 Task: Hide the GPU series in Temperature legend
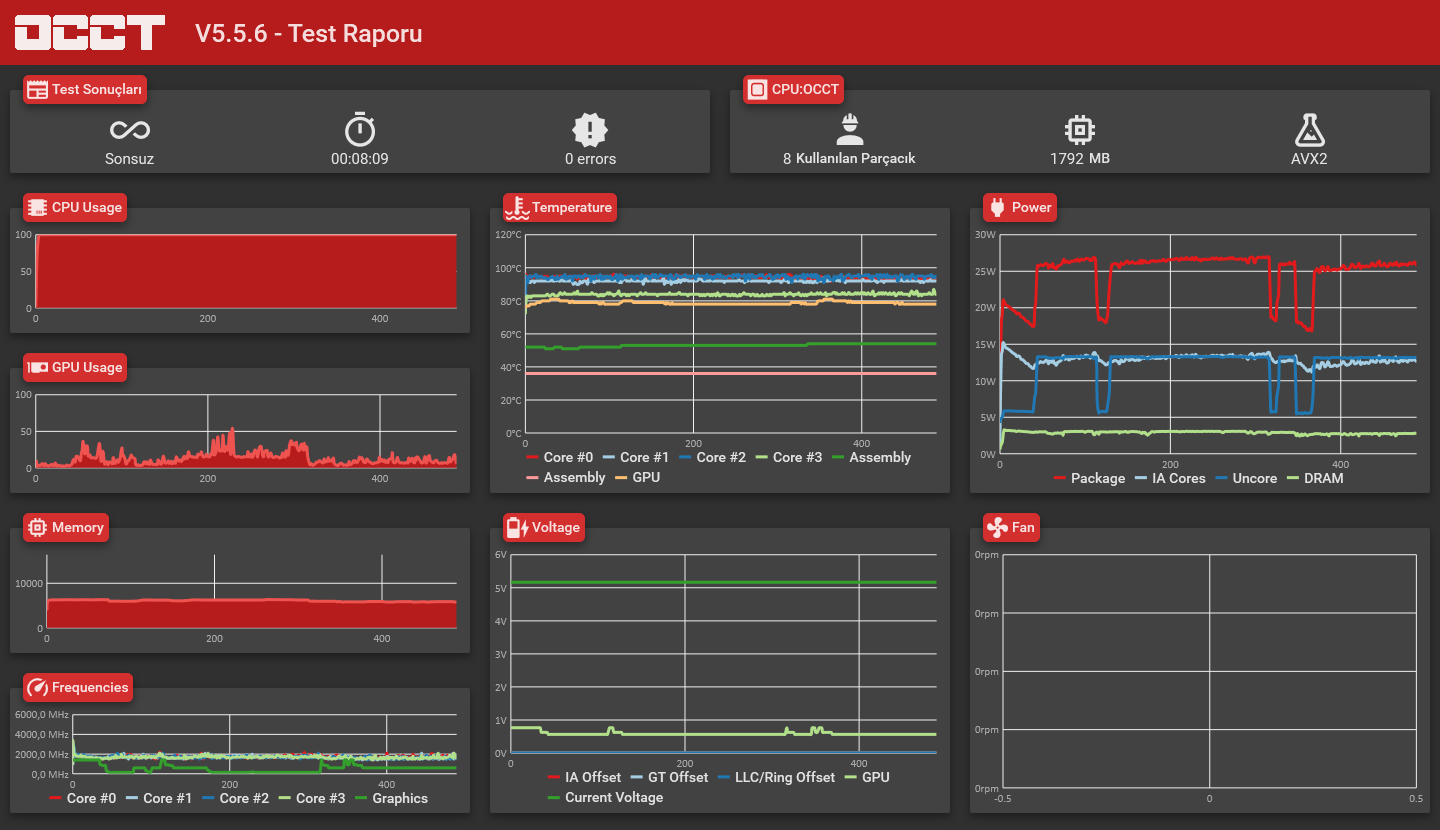[637, 477]
